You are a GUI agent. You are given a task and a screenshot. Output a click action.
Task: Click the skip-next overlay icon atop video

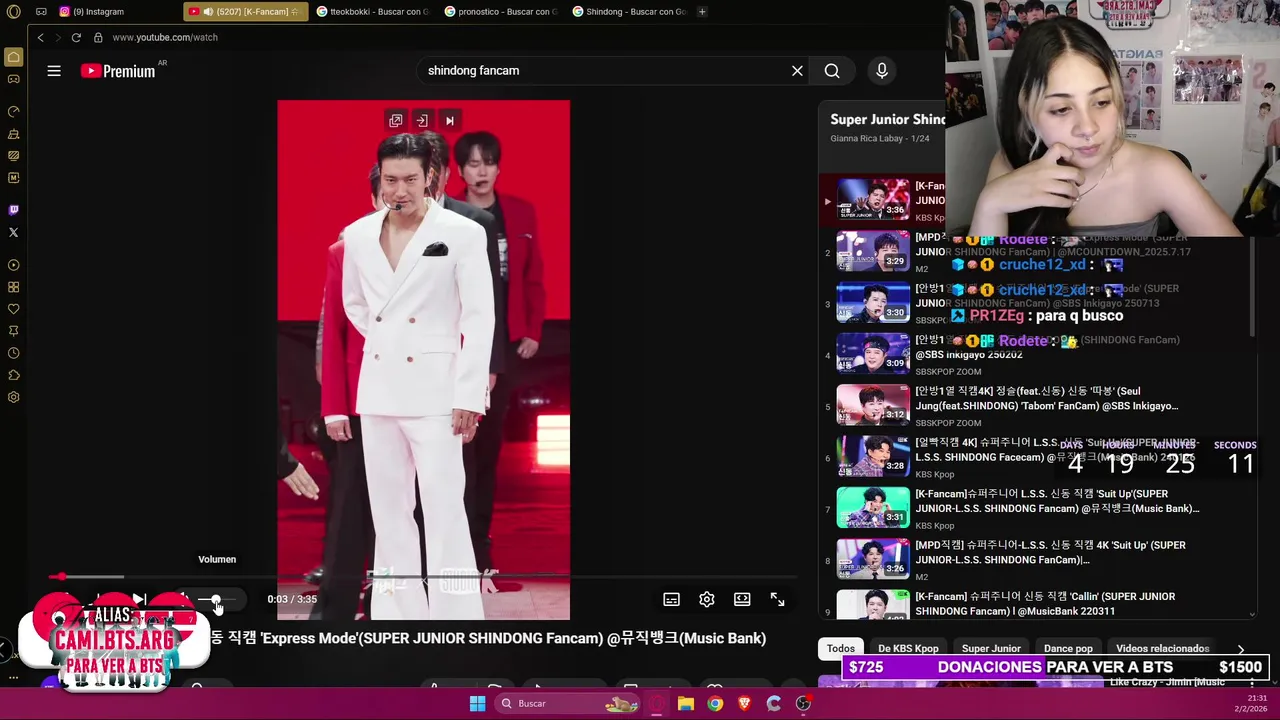point(450,121)
